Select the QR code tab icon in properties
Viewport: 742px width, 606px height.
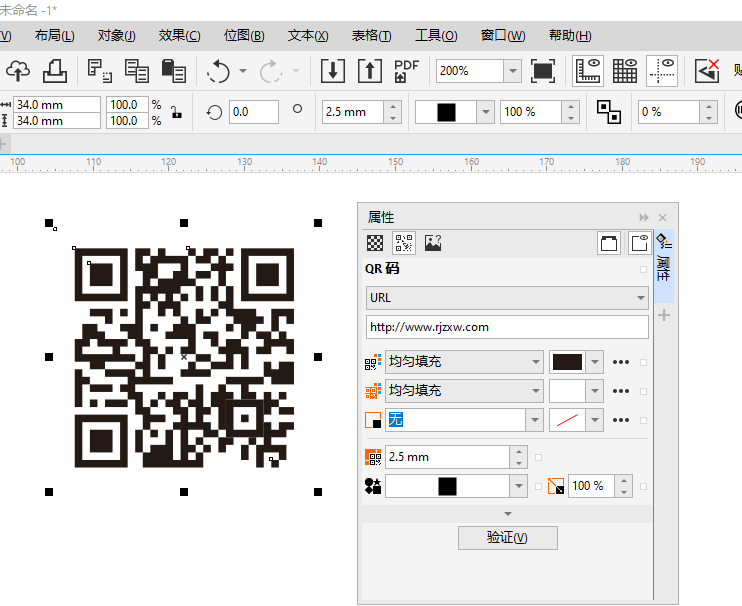(x=404, y=242)
